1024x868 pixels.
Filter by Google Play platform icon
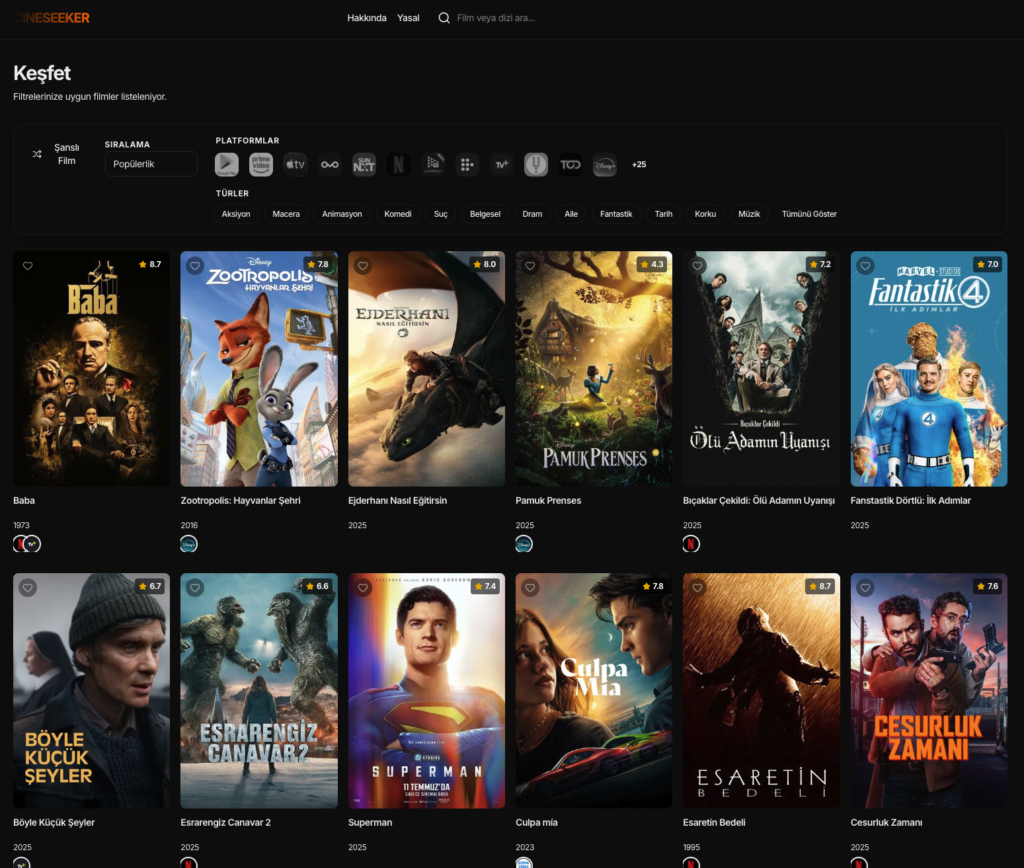tap(227, 165)
